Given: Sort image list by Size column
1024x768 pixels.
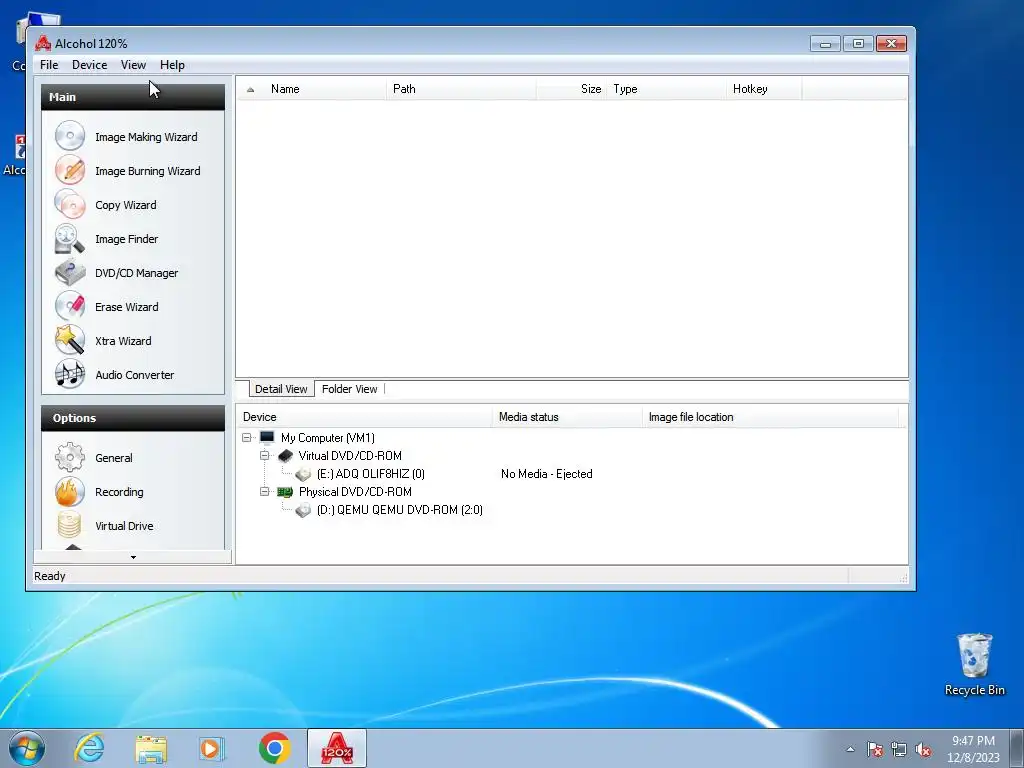Looking at the screenshot, I should [571, 89].
